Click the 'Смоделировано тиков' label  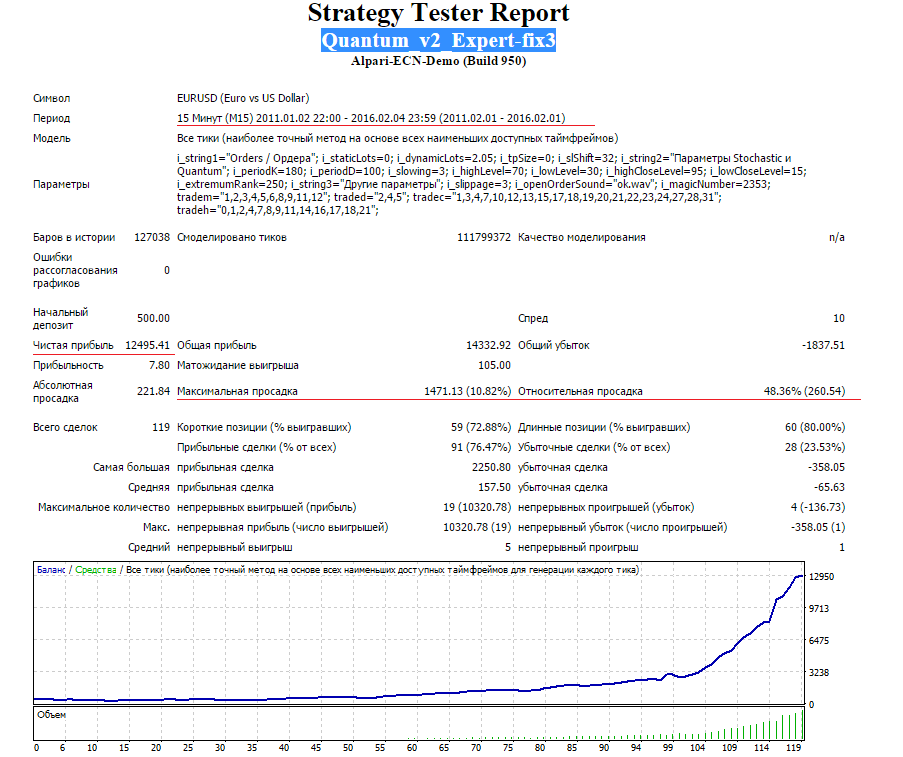click(x=232, y=237)
